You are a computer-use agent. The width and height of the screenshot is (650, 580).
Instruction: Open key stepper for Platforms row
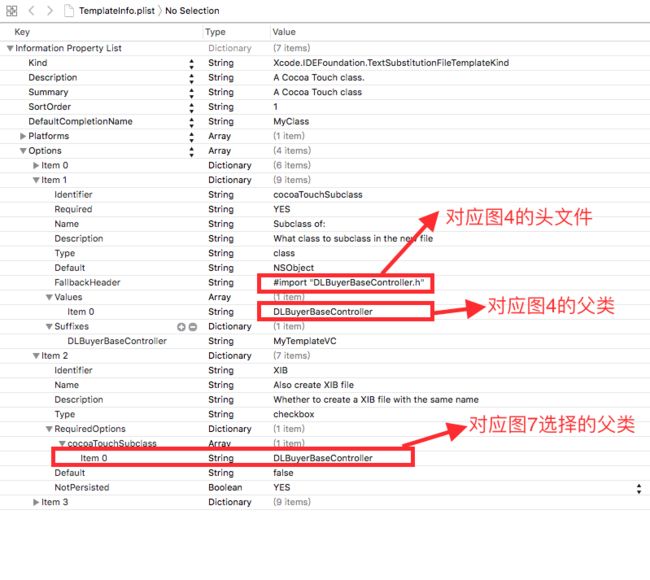pyautogui.click(x=191, y=136)
